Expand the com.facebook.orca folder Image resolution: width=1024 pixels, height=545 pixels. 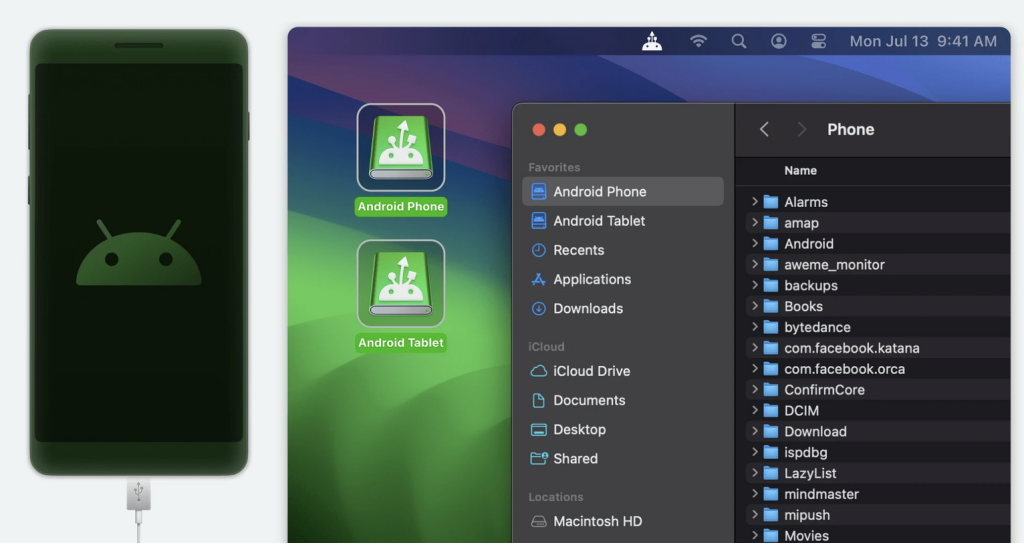754,369
